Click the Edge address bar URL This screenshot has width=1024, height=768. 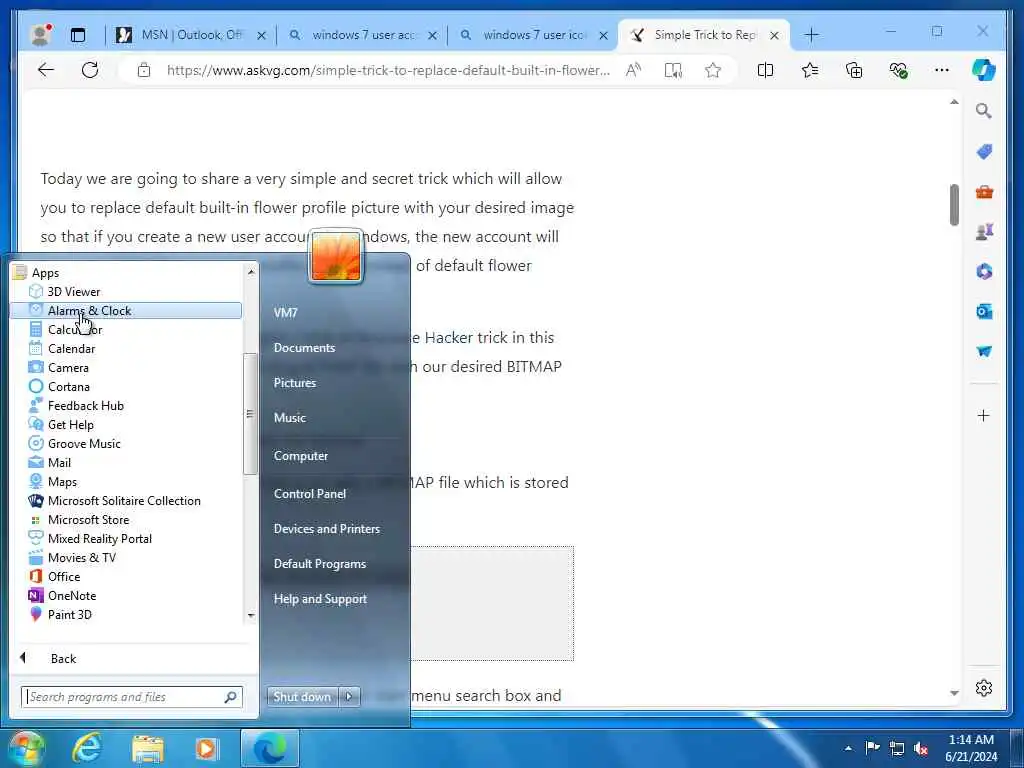(388, 70)
